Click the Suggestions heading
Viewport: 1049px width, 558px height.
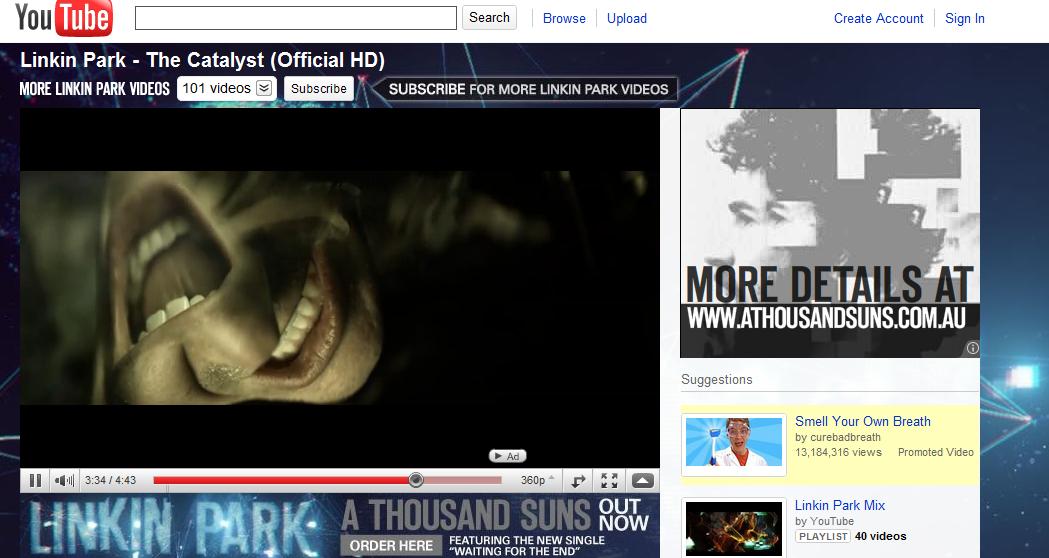point(717,379)
